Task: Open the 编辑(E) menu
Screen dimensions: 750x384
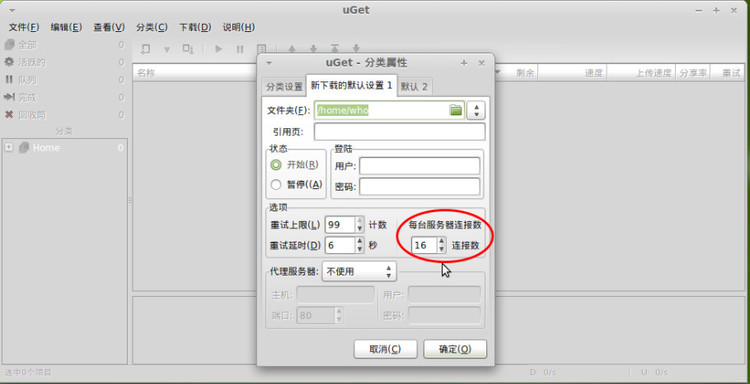Action: pyautogui.click(x=66, y=27)
